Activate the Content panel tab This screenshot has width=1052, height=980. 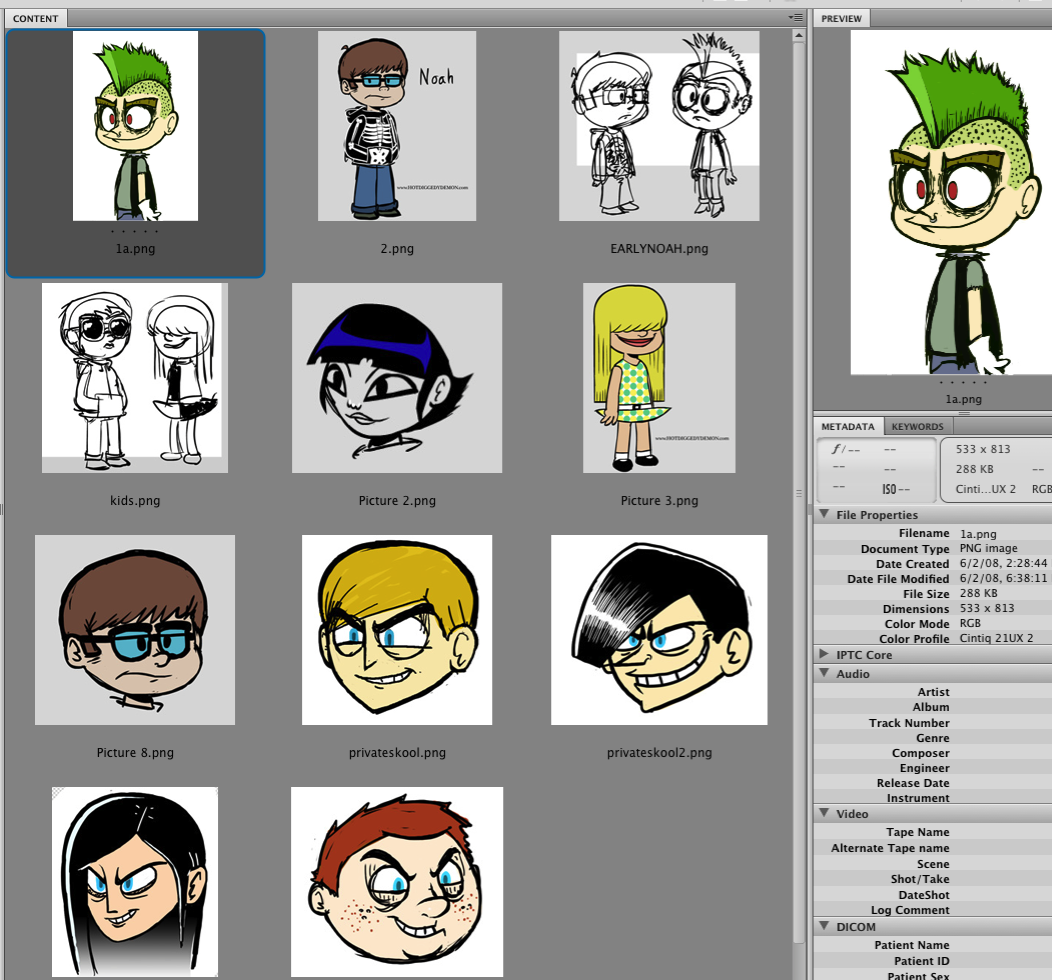(36, 18)
